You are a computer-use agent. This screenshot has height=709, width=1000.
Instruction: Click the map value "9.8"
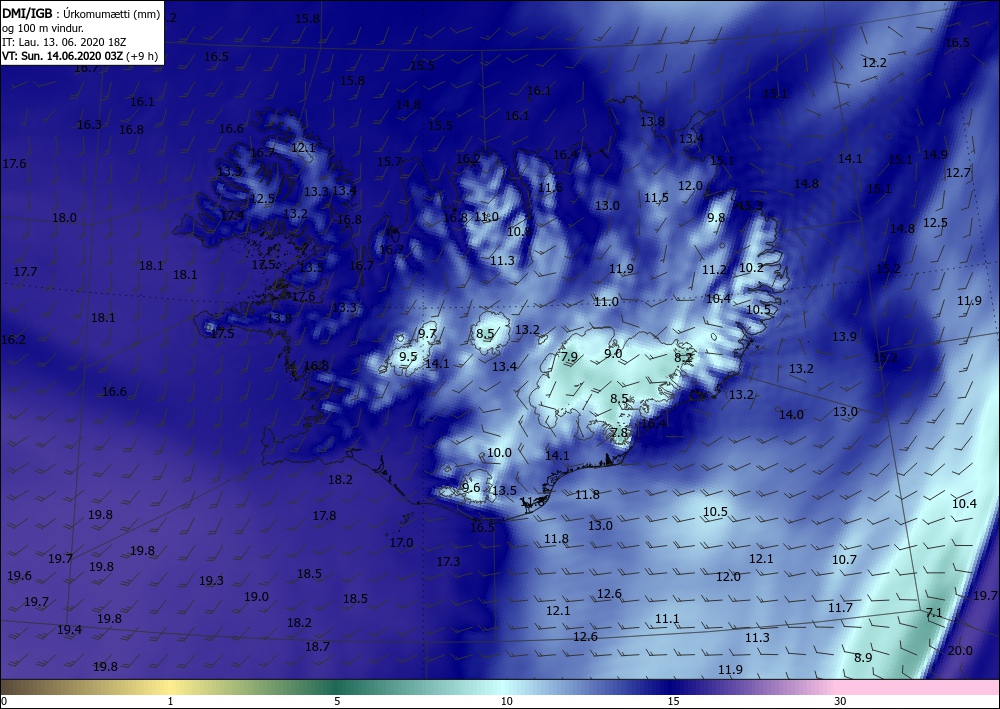pos(716,217)
